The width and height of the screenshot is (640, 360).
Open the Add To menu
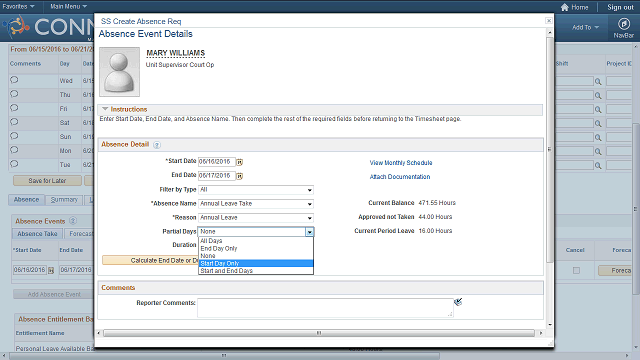click(x=585, y=27)
